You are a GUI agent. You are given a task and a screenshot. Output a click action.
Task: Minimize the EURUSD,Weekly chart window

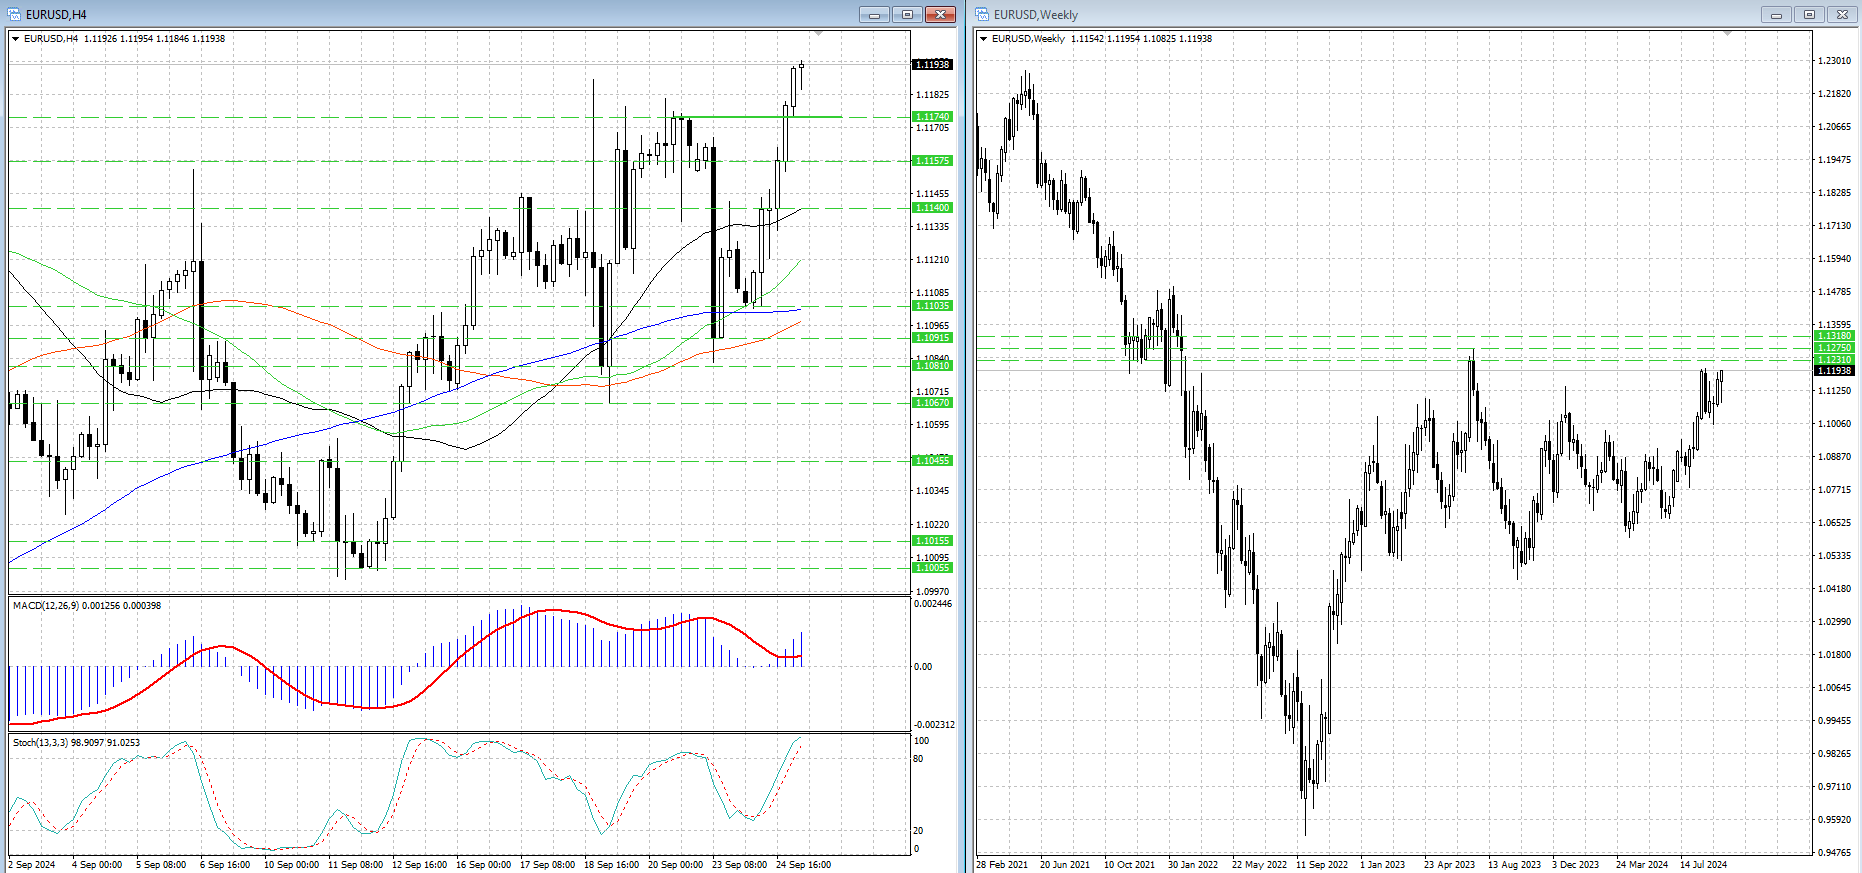click(x=1777, y=14)
